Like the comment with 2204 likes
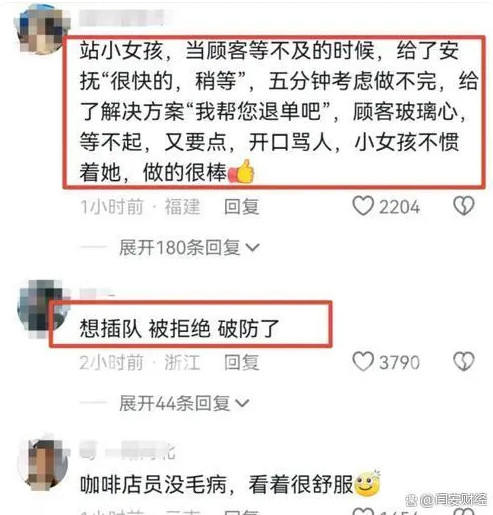The image size is (493, 515). point(363,206)
